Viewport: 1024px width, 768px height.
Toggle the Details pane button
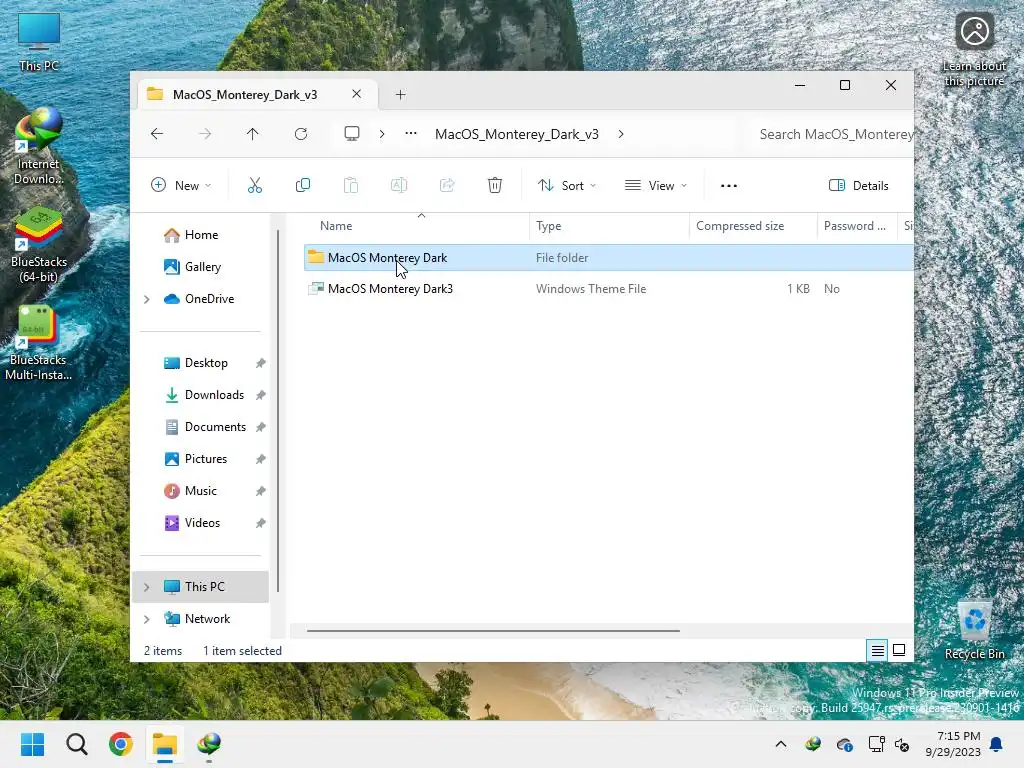coord(858,185)
